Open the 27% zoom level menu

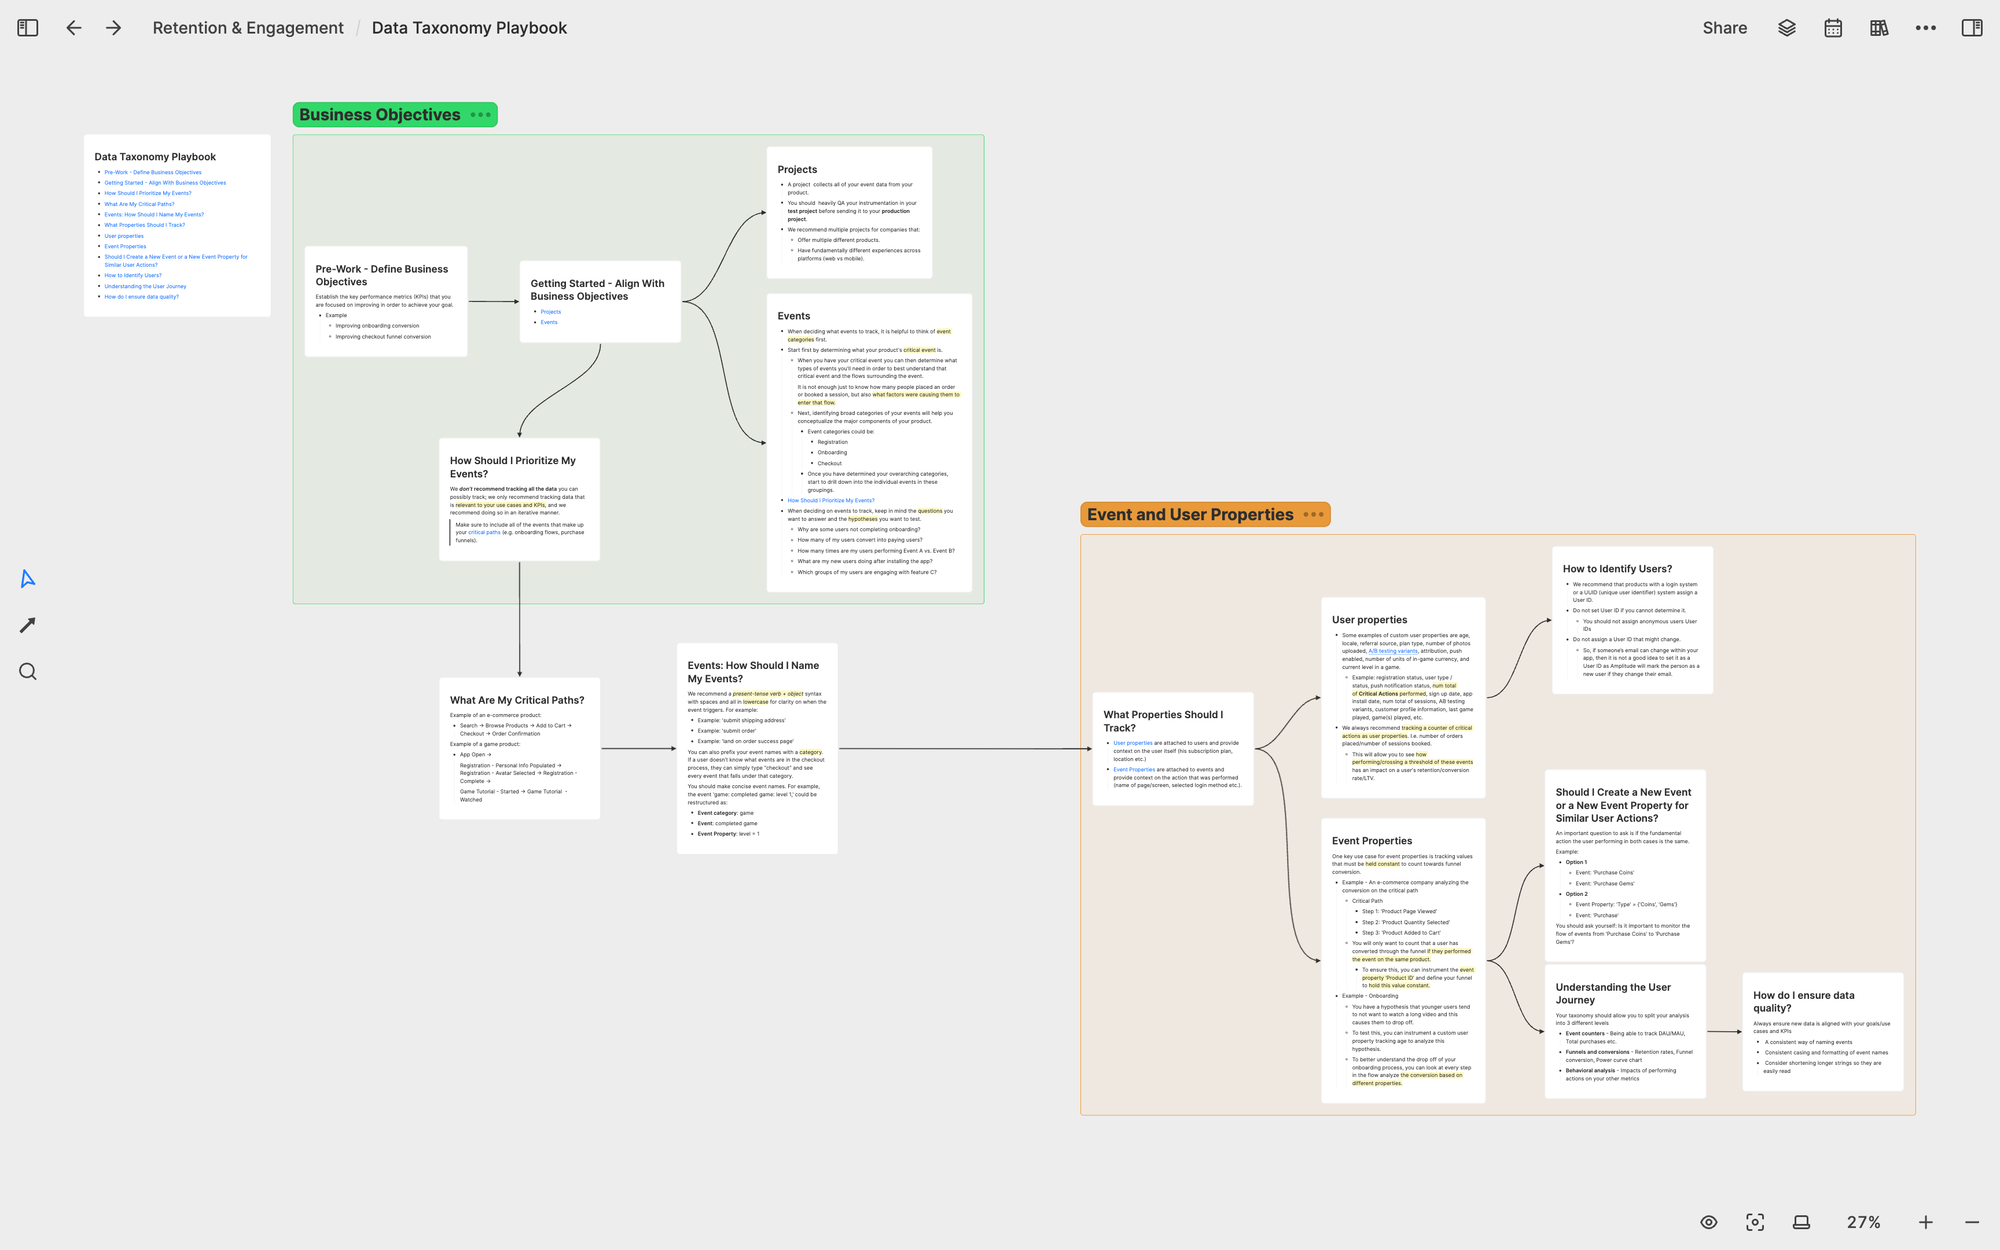[x=1863, y=1222]
